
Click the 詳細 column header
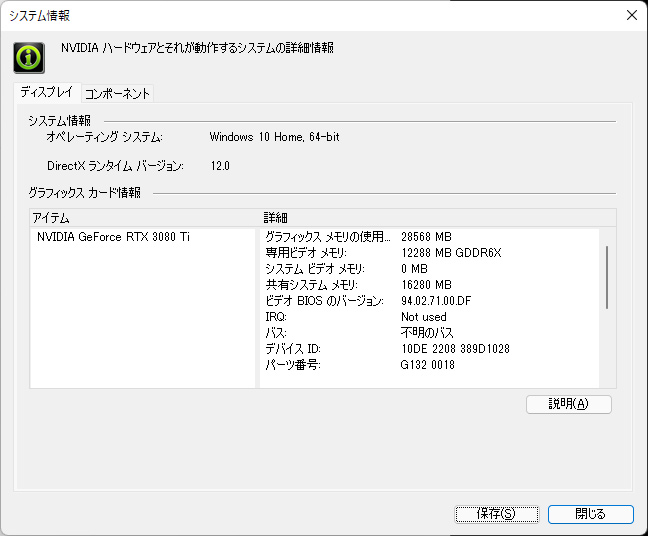click(438, 217)
